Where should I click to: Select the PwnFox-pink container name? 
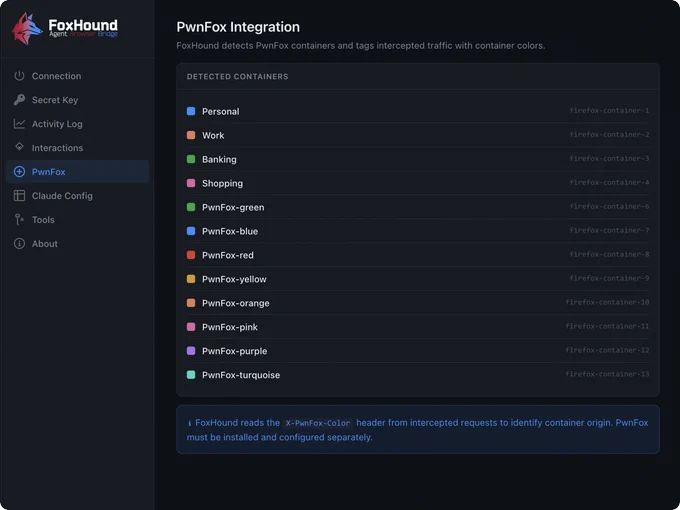pyautogui.click(x=229, y=327)
